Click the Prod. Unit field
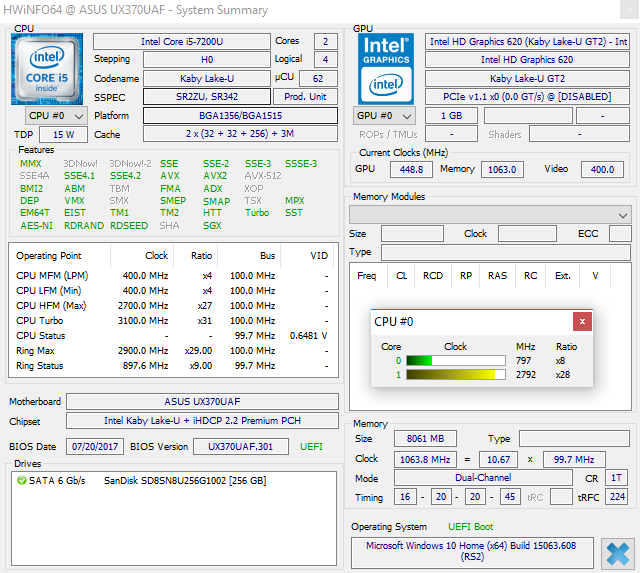This screenshot has height=573, width=640. 305,97
